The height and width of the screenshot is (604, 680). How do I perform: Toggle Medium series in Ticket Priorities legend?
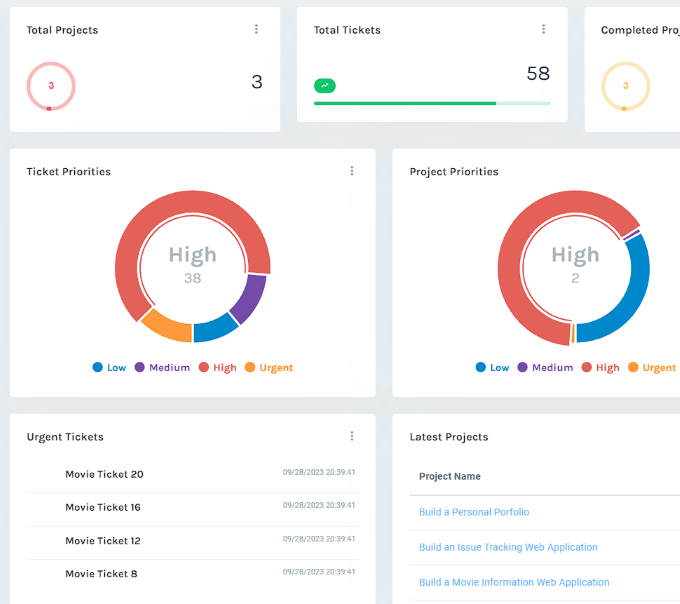pyautogui.click(x=162, y=368)
